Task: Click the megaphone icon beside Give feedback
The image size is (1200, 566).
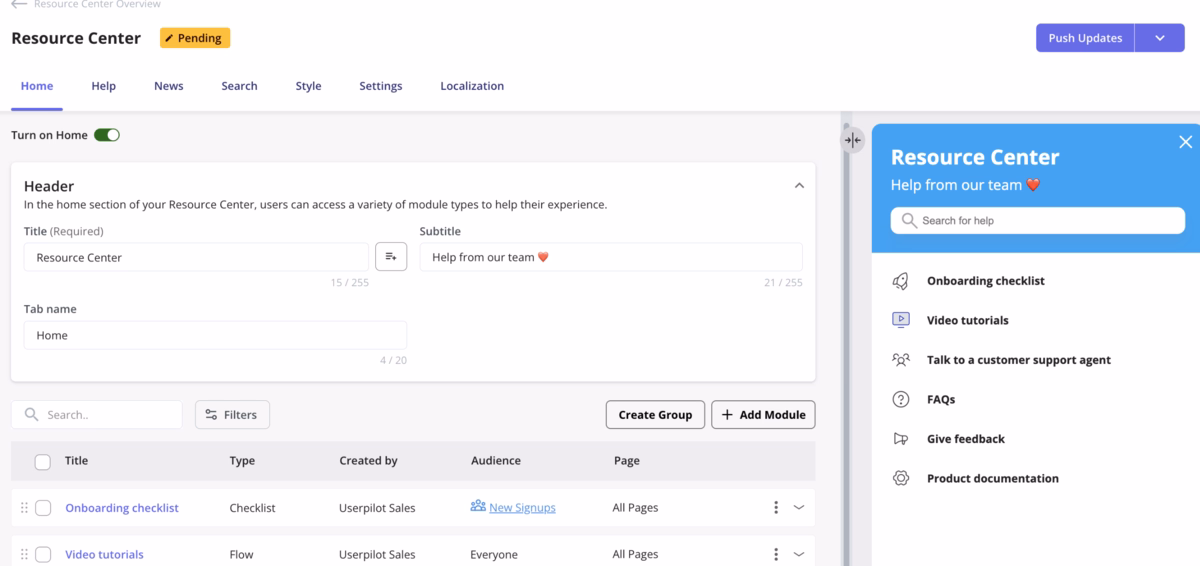Action: pyautogui.click(x=901, y=439)
